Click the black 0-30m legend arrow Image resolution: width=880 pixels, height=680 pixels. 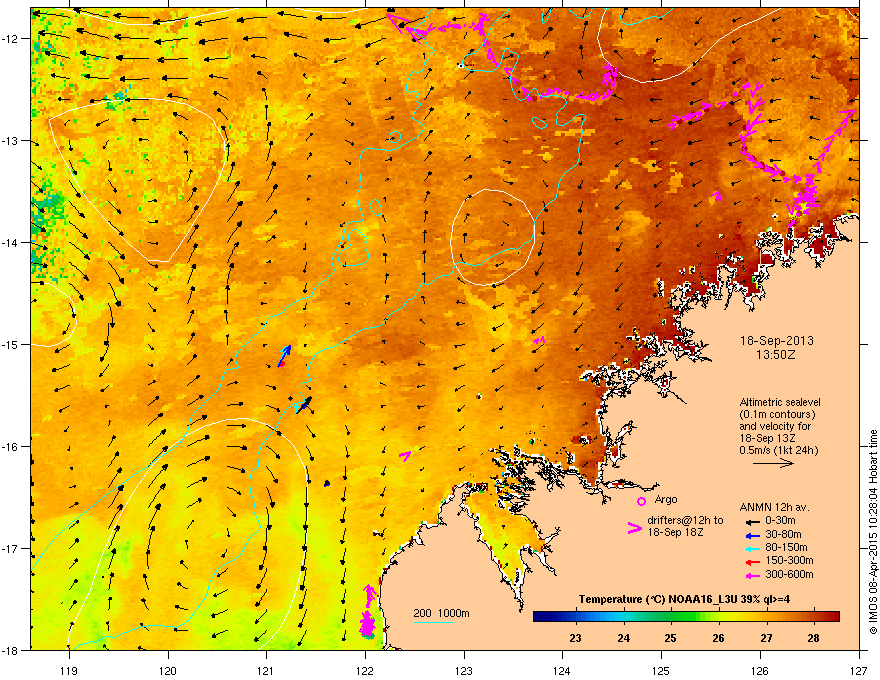click(x=753, y=522)
